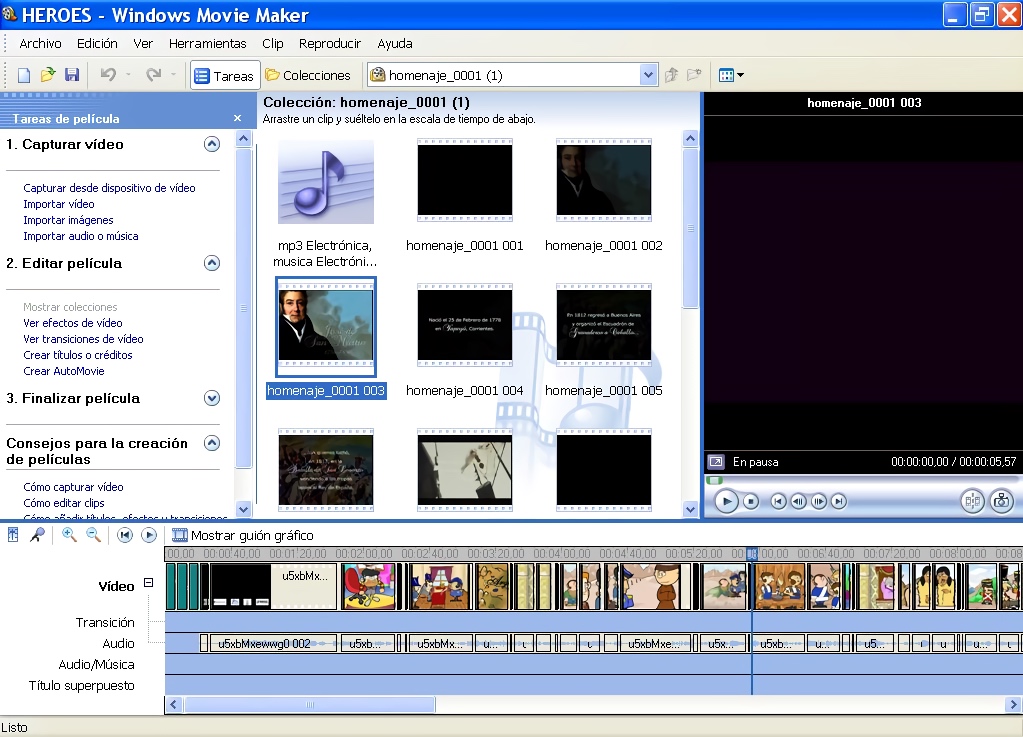Switch to Mostrar guión gráfico view

pos(243,535)
